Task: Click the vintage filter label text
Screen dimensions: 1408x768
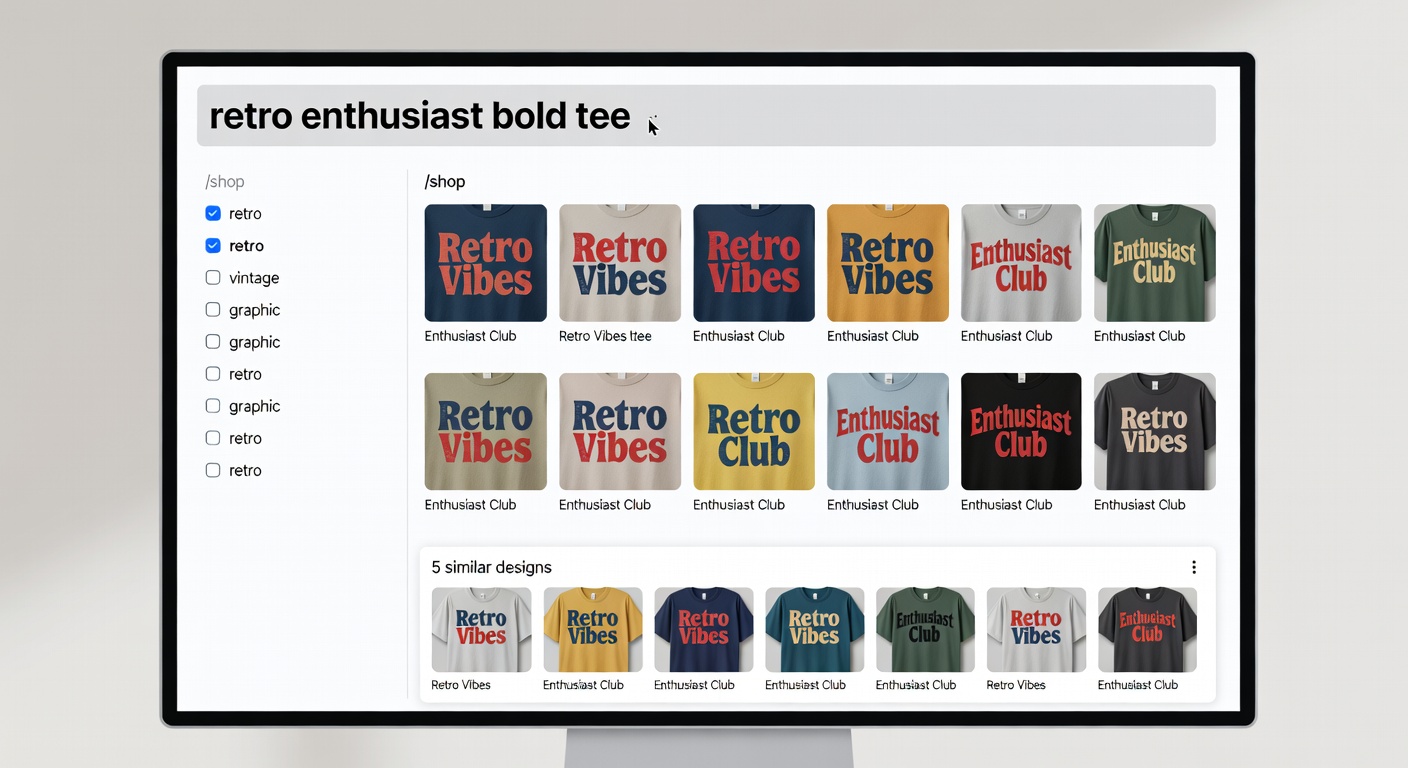Action: click(x=254, y=278)
